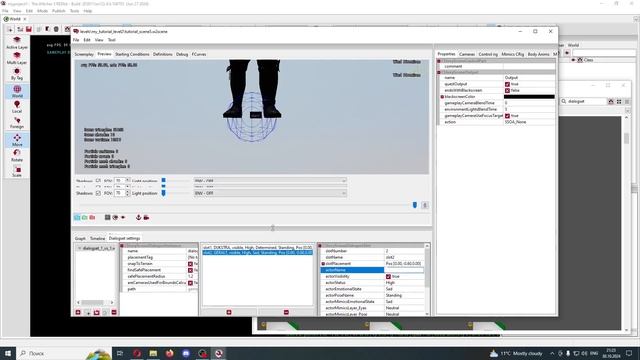This screenshot has width=640, height=360.
Task: Click the Discord icon in Windows taskbar
Action: [x=186, y=353]
